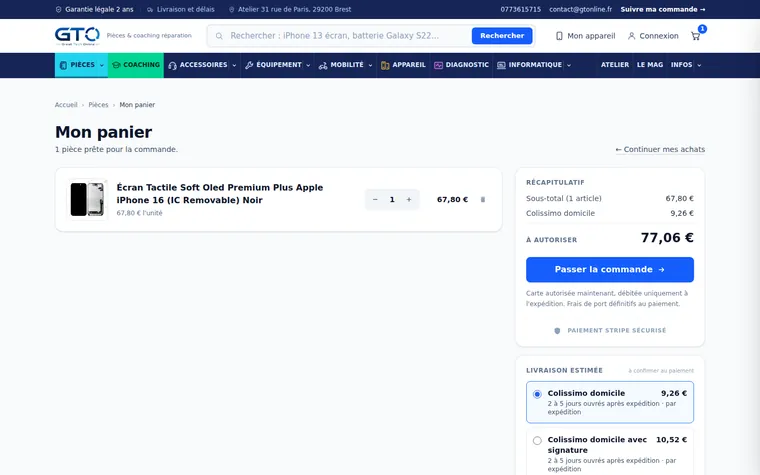Screen dimensions: 760x475
Task: Click the Mon appareil phone icon
Action: (559, 36)
